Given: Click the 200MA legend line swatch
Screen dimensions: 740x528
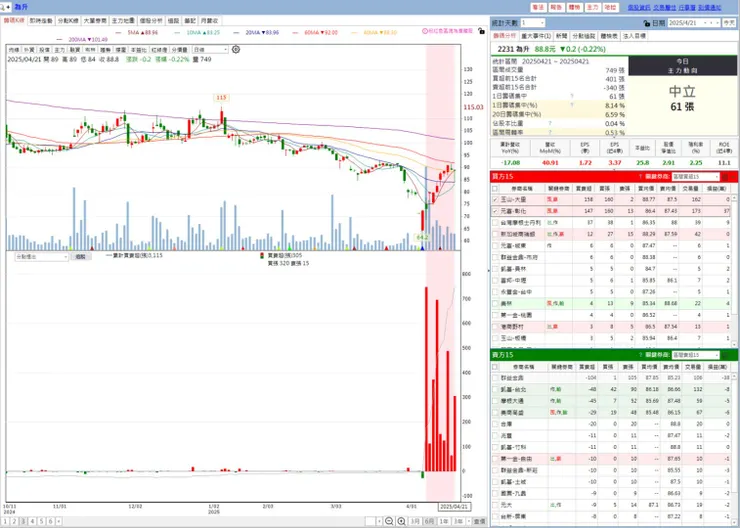Looking at the screenshot, I should 59,40.
